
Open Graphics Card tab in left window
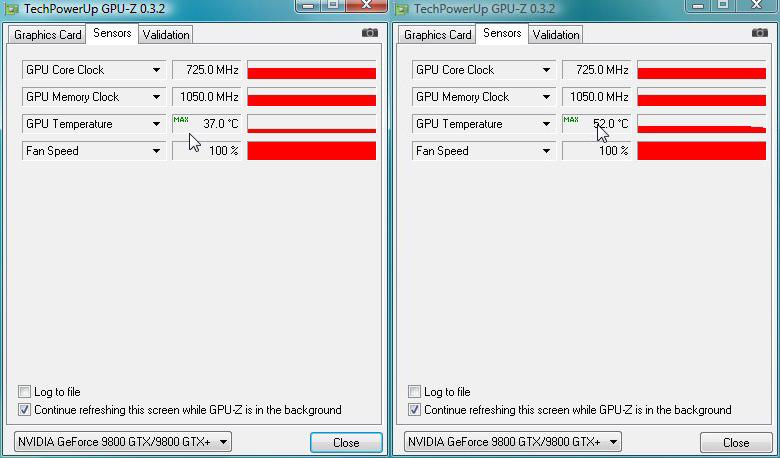(x=47, y=35)
